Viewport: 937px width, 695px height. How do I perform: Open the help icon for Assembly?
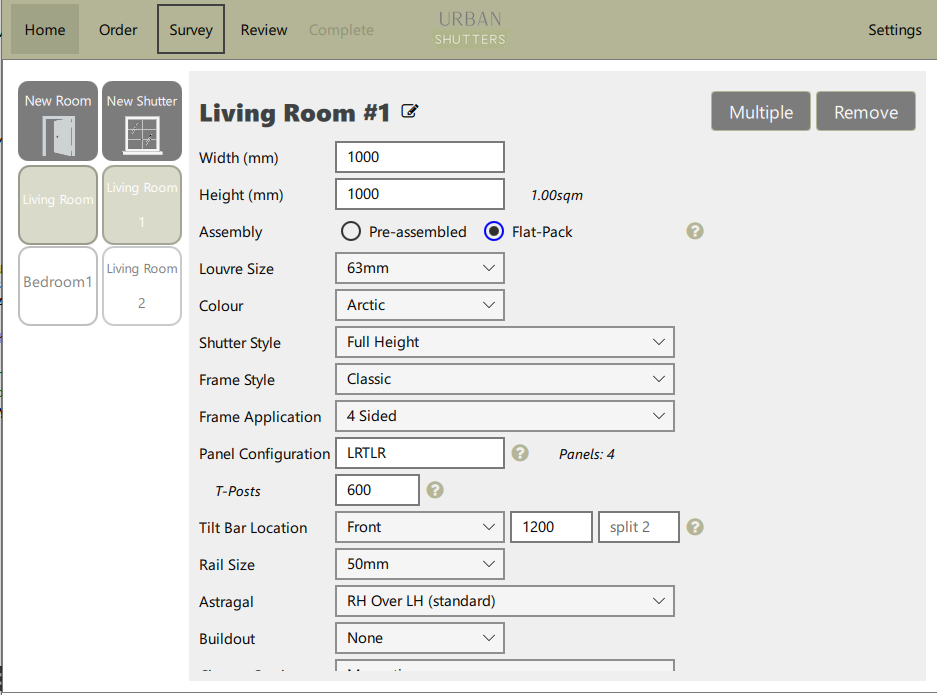695,231
